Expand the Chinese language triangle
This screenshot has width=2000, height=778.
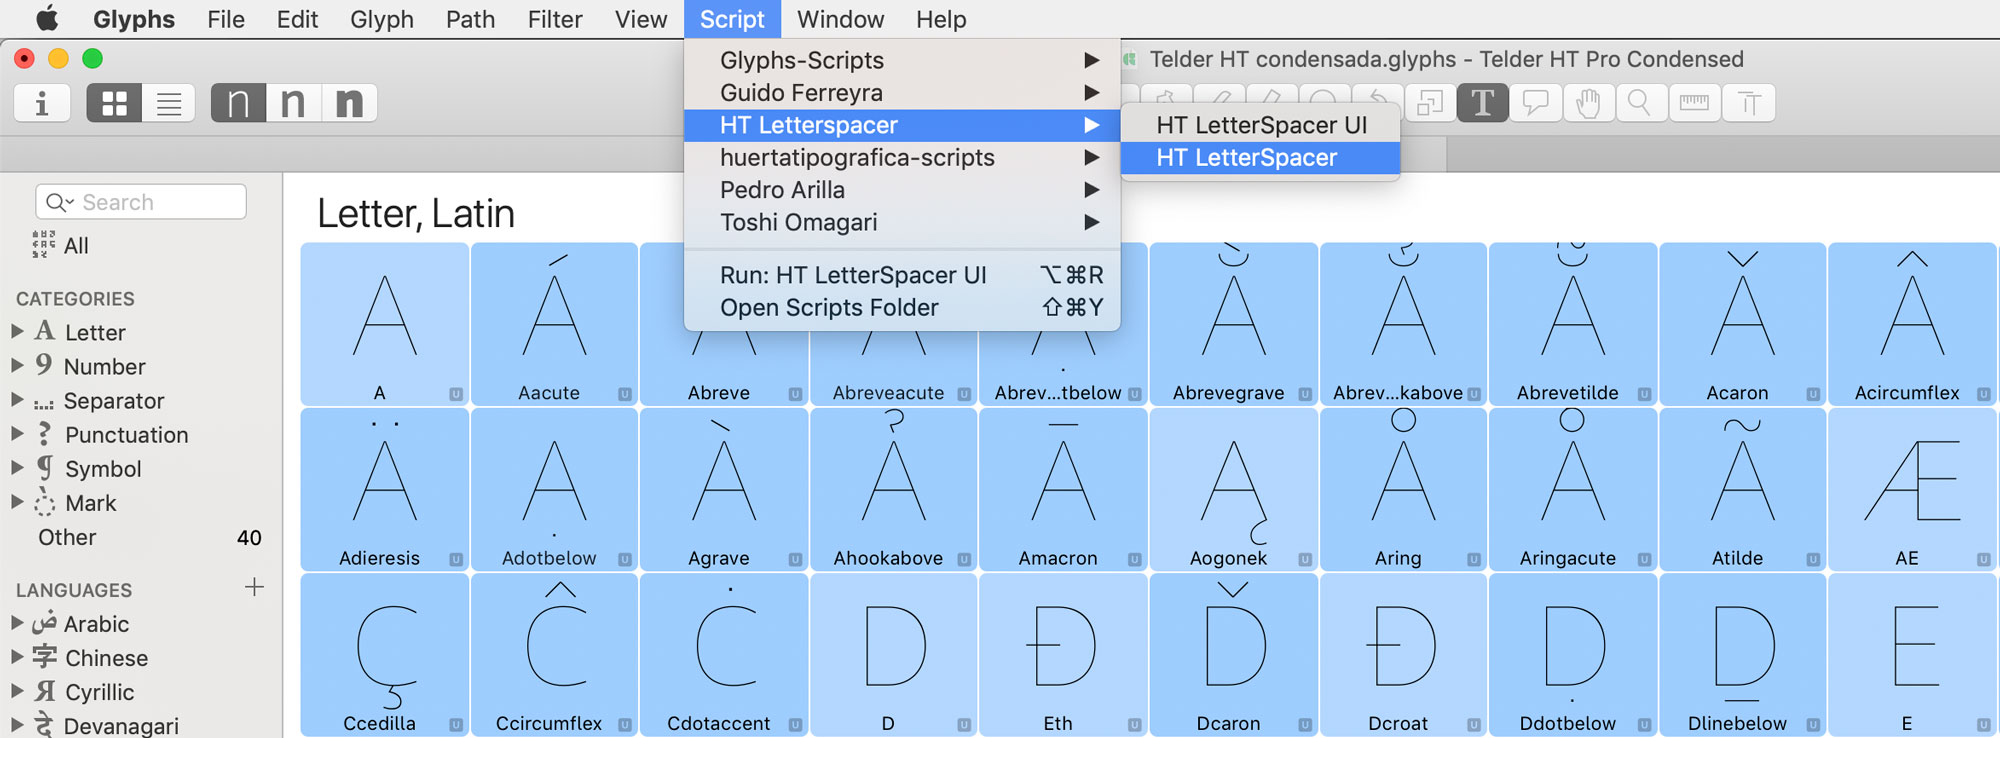pos(17,656)
